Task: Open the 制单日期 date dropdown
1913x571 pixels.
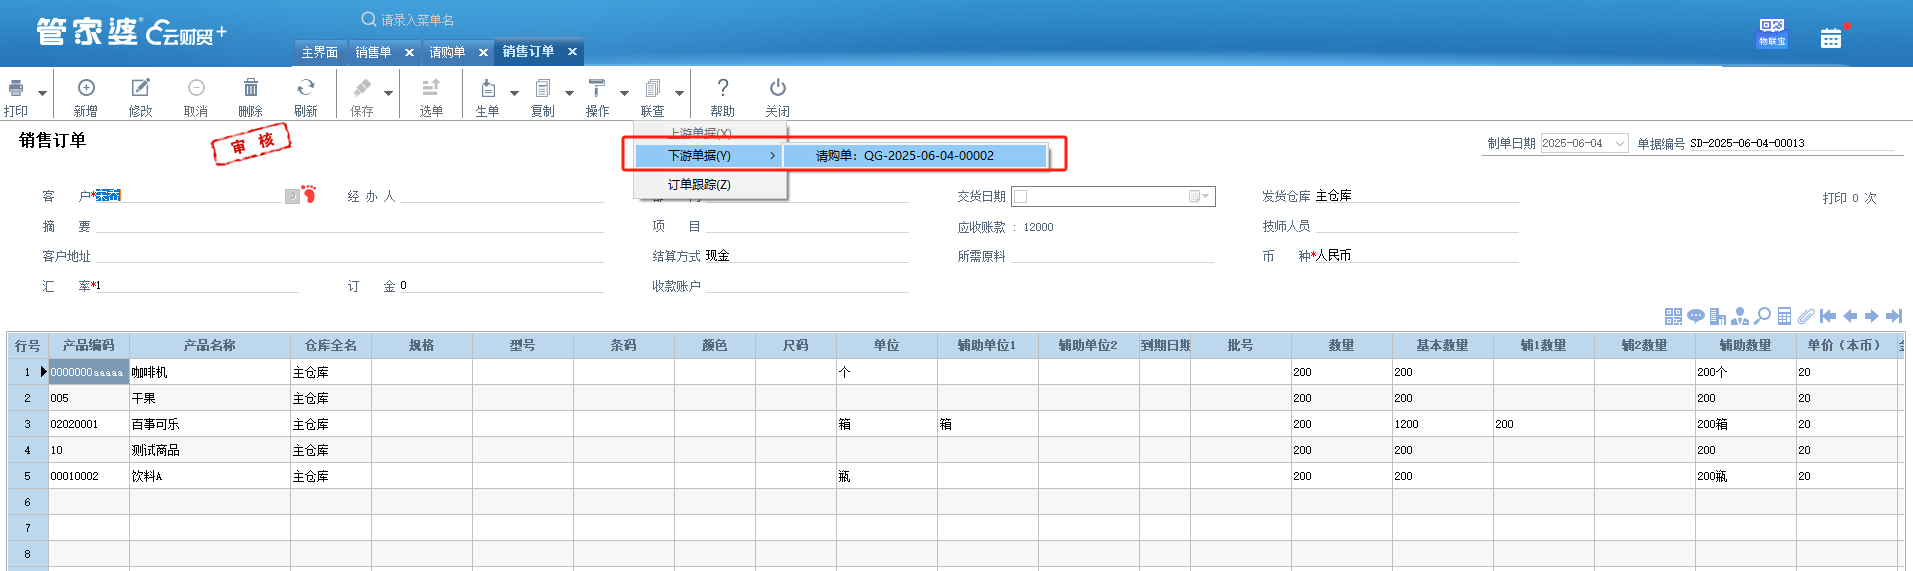Action: 1619,144
